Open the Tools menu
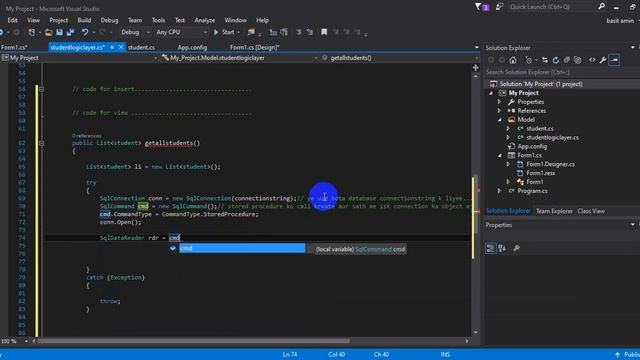Screen dimensions: 640x360 158,20
